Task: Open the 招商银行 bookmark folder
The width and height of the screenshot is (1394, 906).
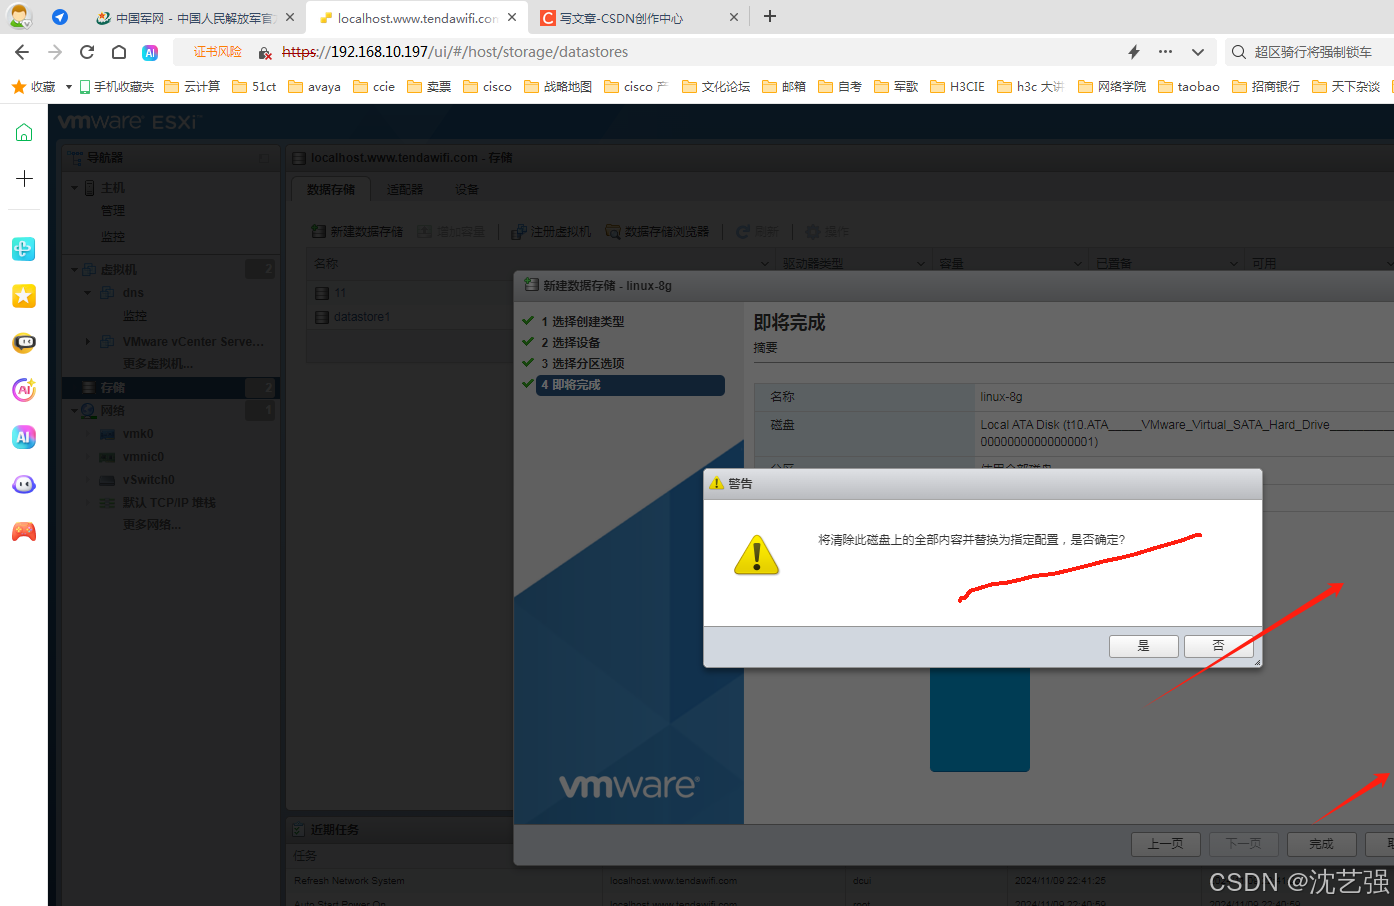Action: pyautogui.click(x=1266, y=87)
